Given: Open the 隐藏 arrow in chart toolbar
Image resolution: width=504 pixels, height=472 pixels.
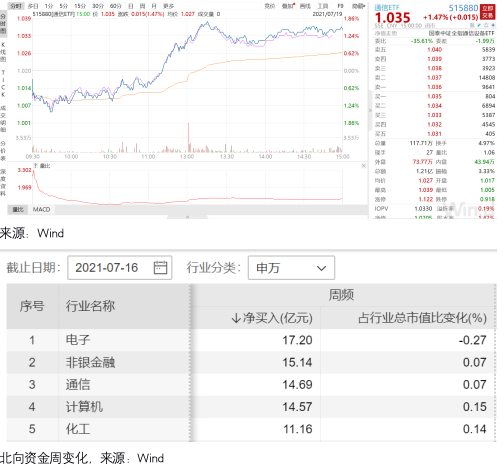Looking at the screenshot, I should point(358,6).
